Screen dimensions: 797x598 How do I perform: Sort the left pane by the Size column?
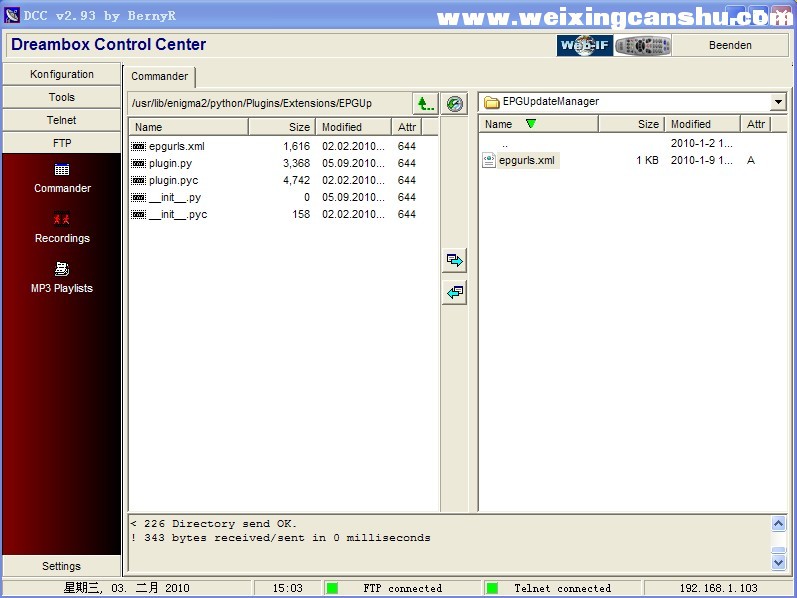(x=282, y=127)
